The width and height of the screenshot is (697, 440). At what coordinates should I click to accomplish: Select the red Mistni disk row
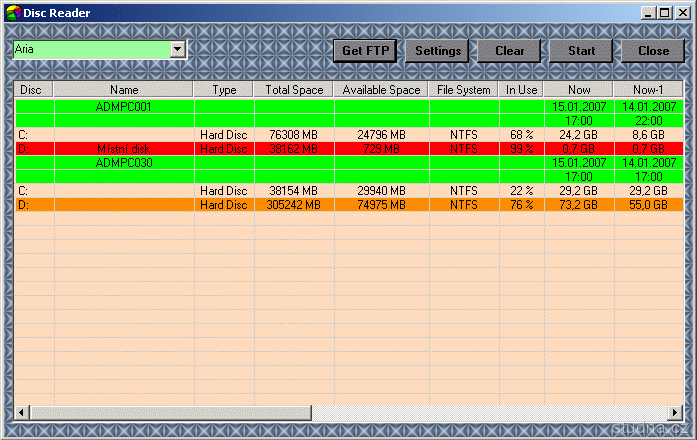click(124, 148)
